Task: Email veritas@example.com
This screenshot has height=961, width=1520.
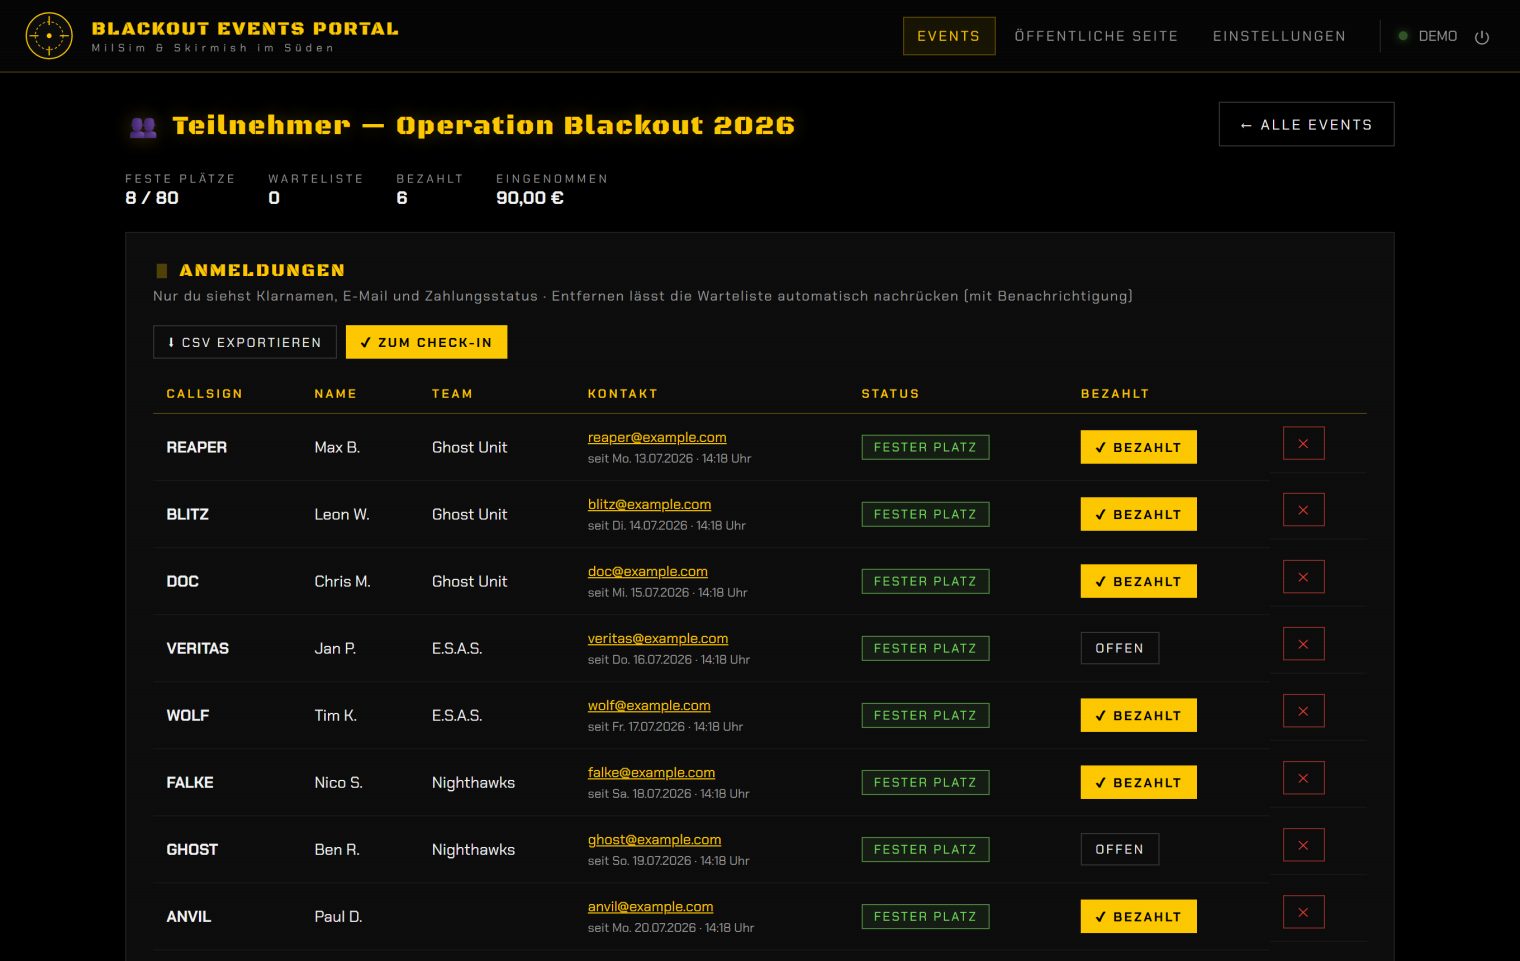Action: click(658, 638)
